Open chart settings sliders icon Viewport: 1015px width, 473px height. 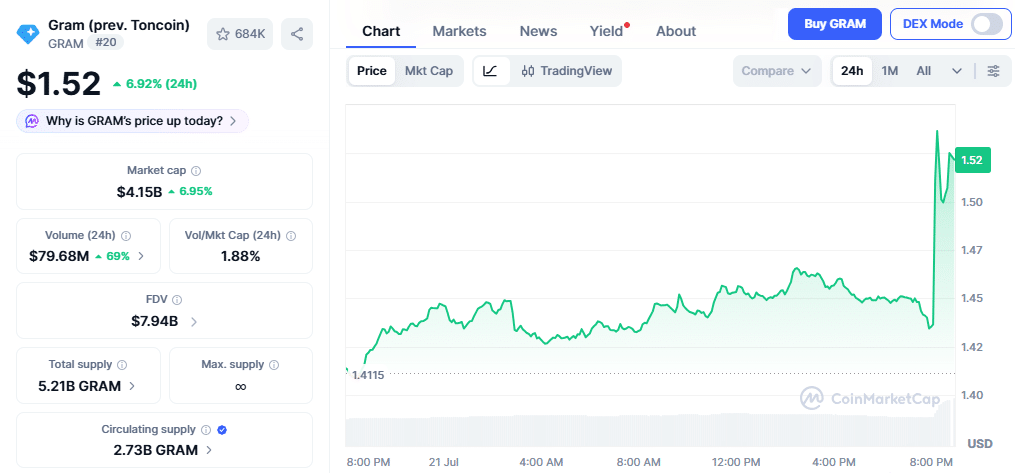coord(993,71)
